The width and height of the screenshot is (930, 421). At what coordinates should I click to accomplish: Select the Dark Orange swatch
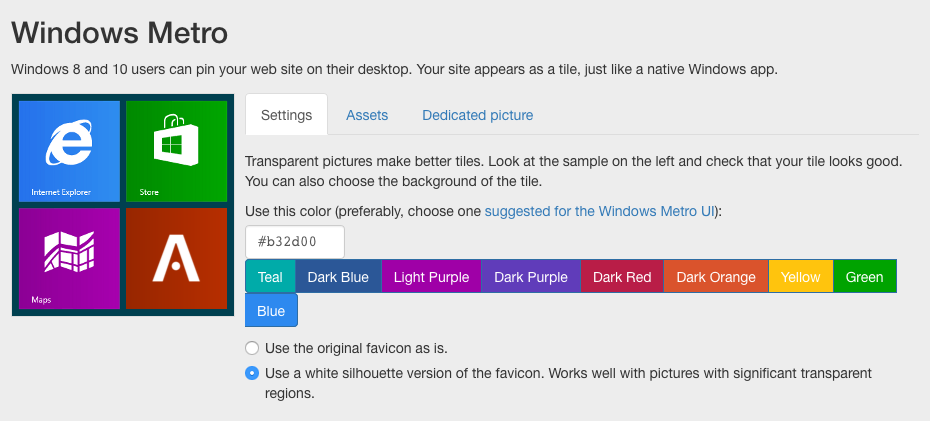coord(716,277)
